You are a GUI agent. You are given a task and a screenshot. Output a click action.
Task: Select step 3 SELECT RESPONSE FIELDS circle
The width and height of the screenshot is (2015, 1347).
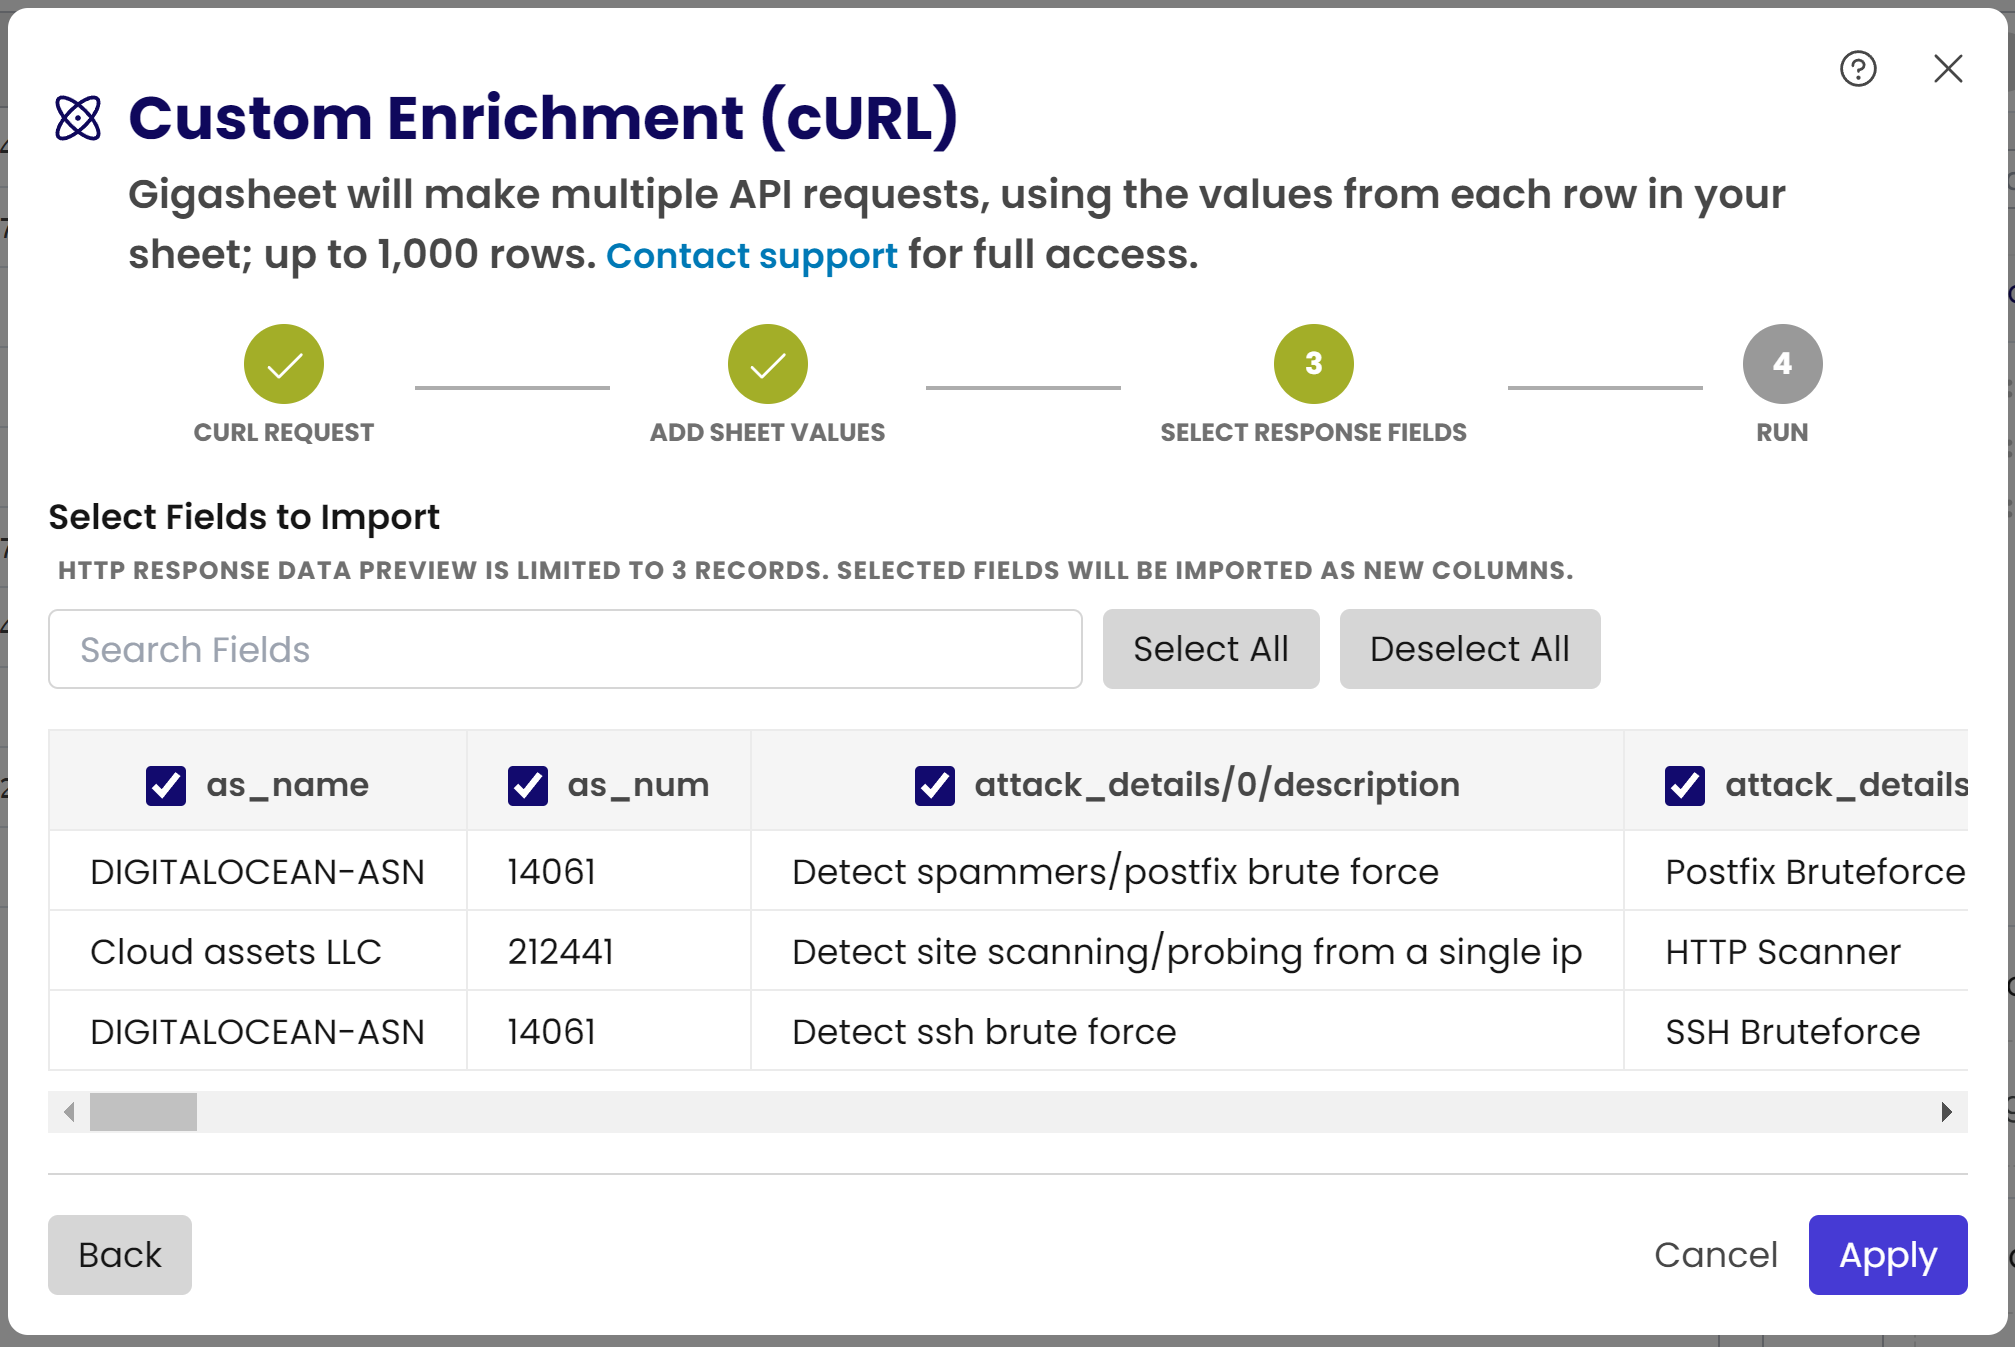(x=1313, y=364)
